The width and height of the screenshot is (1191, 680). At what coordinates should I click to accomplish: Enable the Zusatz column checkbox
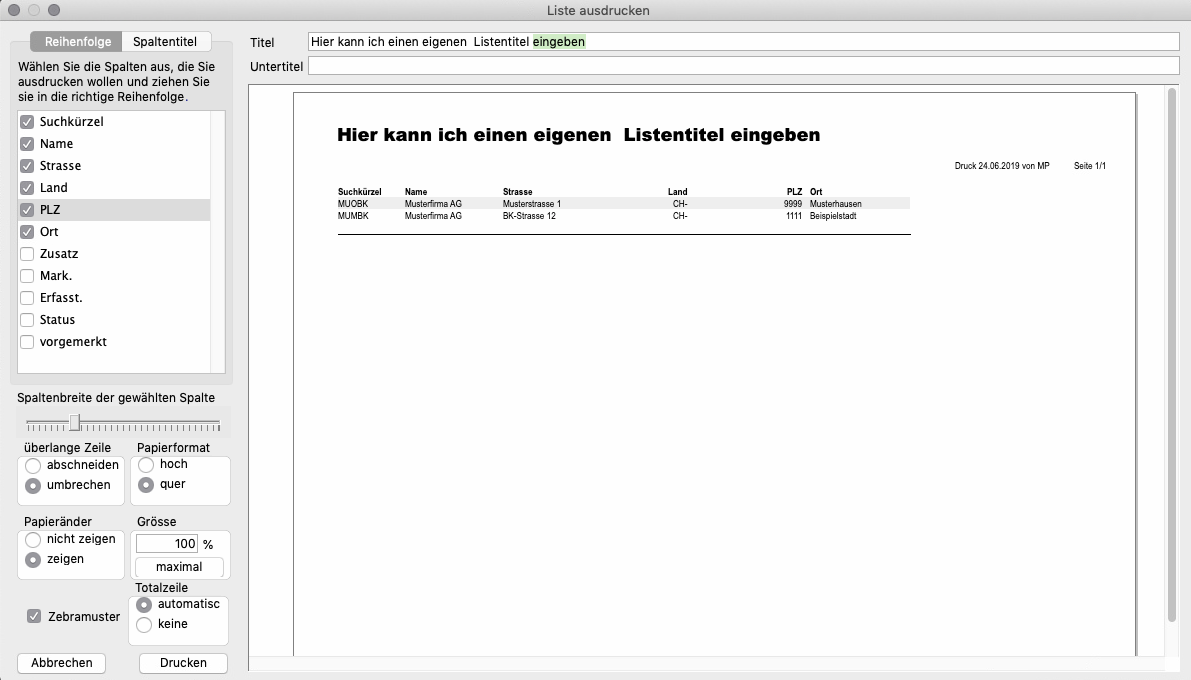pos(27,254)
